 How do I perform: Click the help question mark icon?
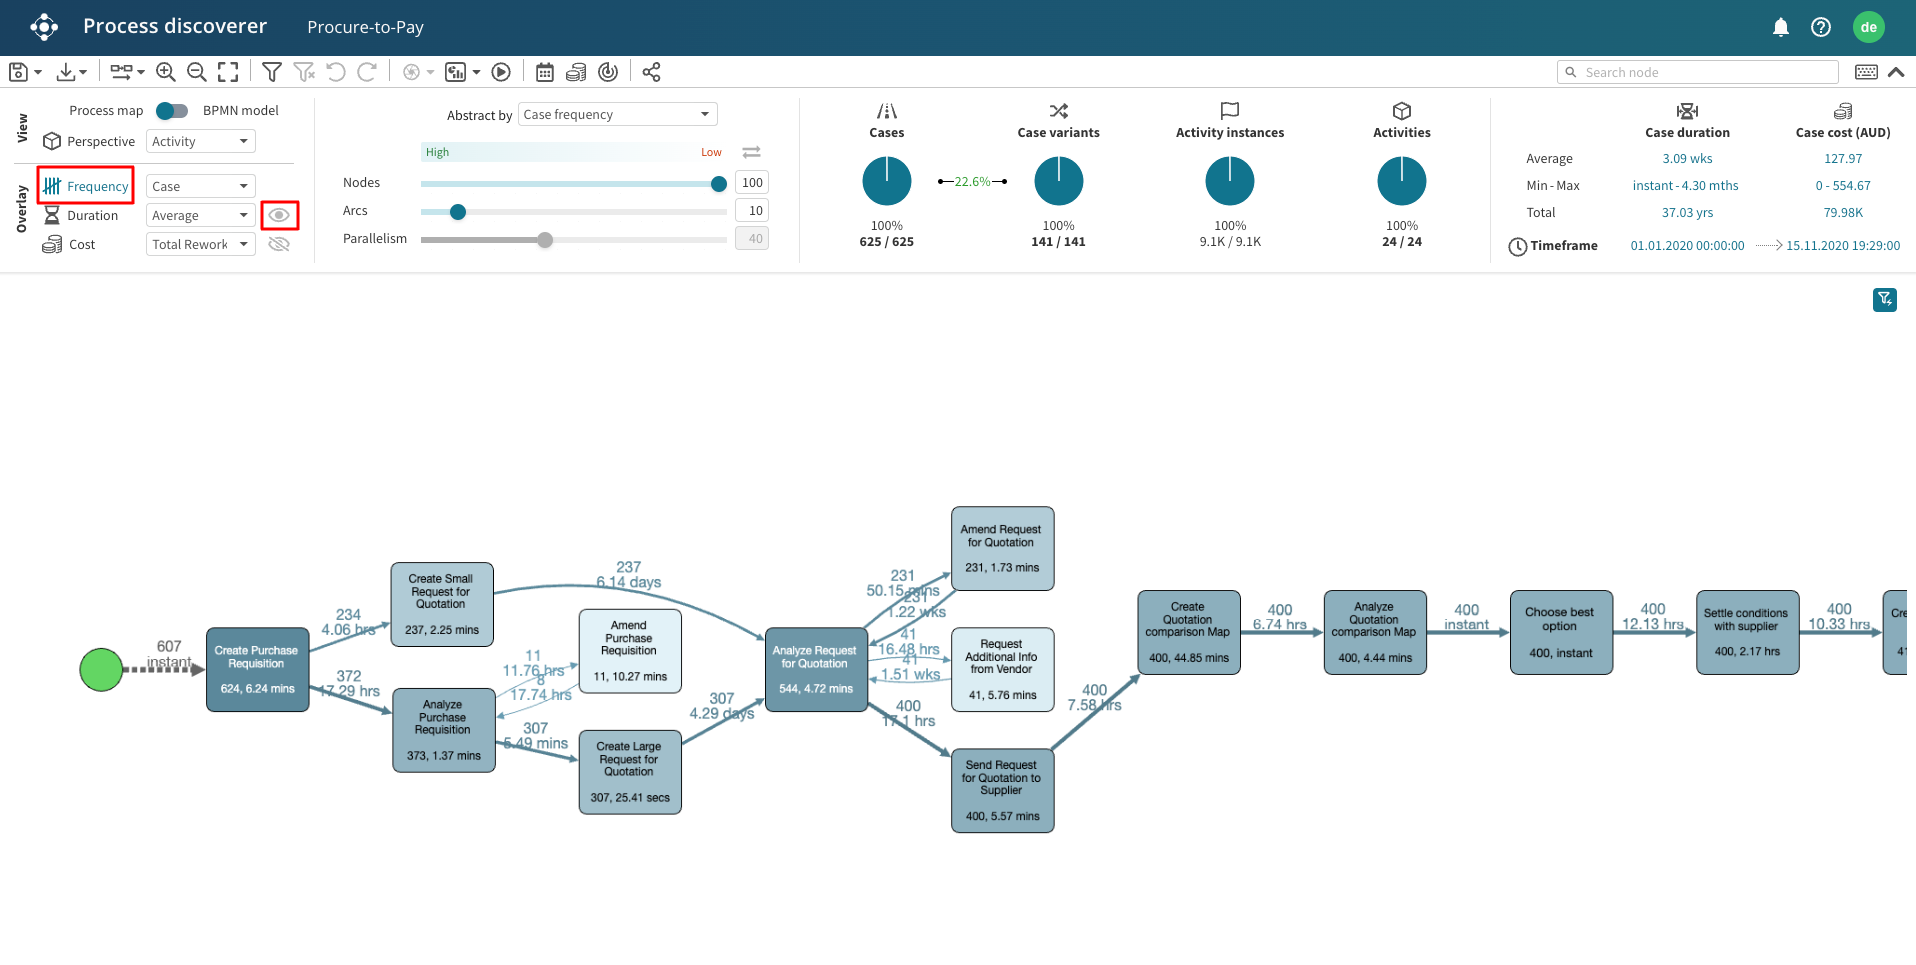pyautogui.click(x=1821, y=27)
